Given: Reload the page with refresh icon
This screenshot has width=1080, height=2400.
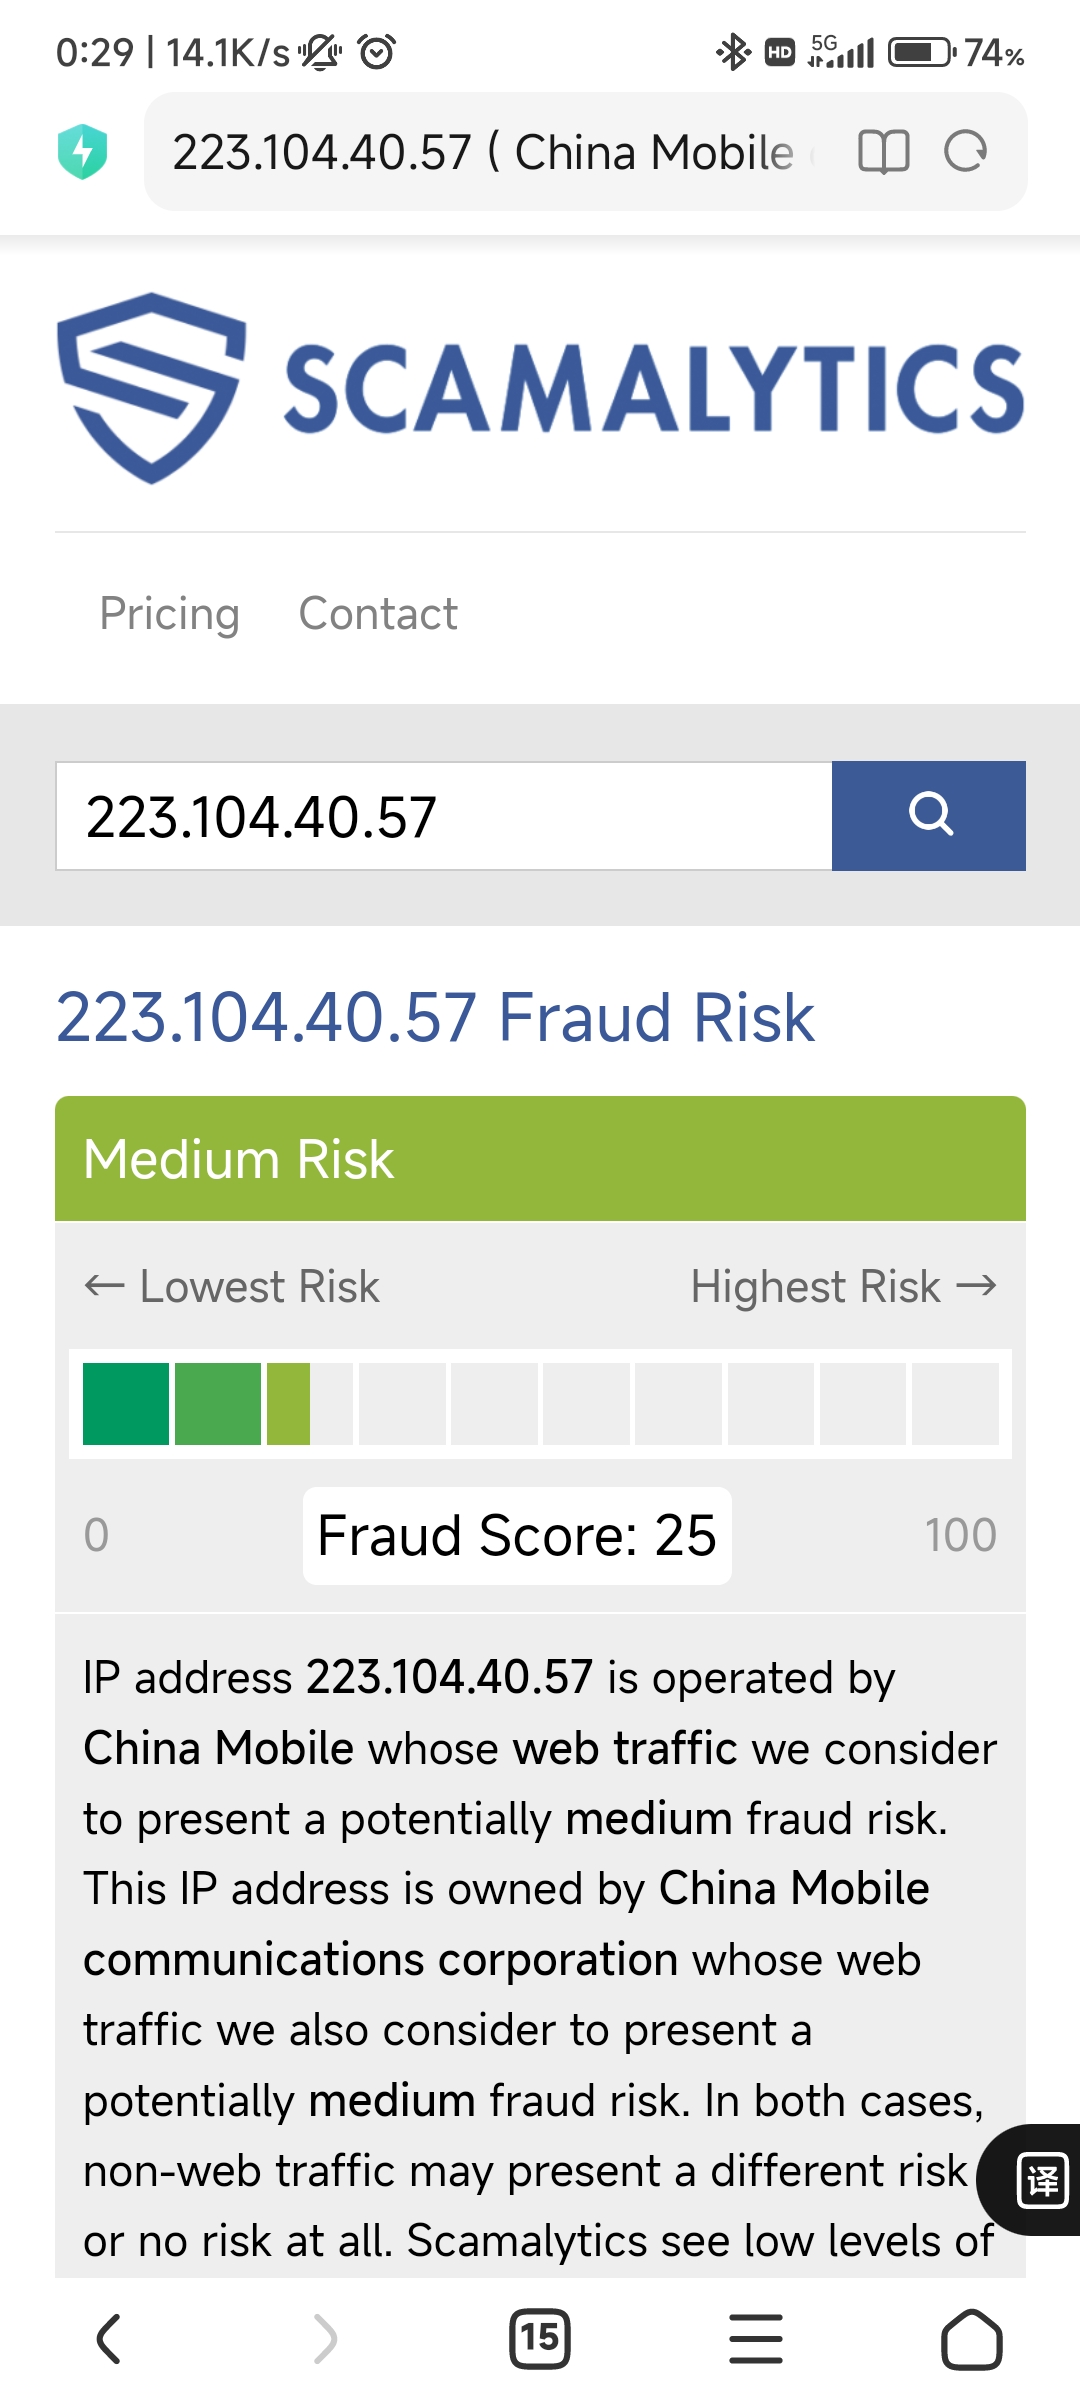Looking at the screenshot, I should tap(966, 152).
